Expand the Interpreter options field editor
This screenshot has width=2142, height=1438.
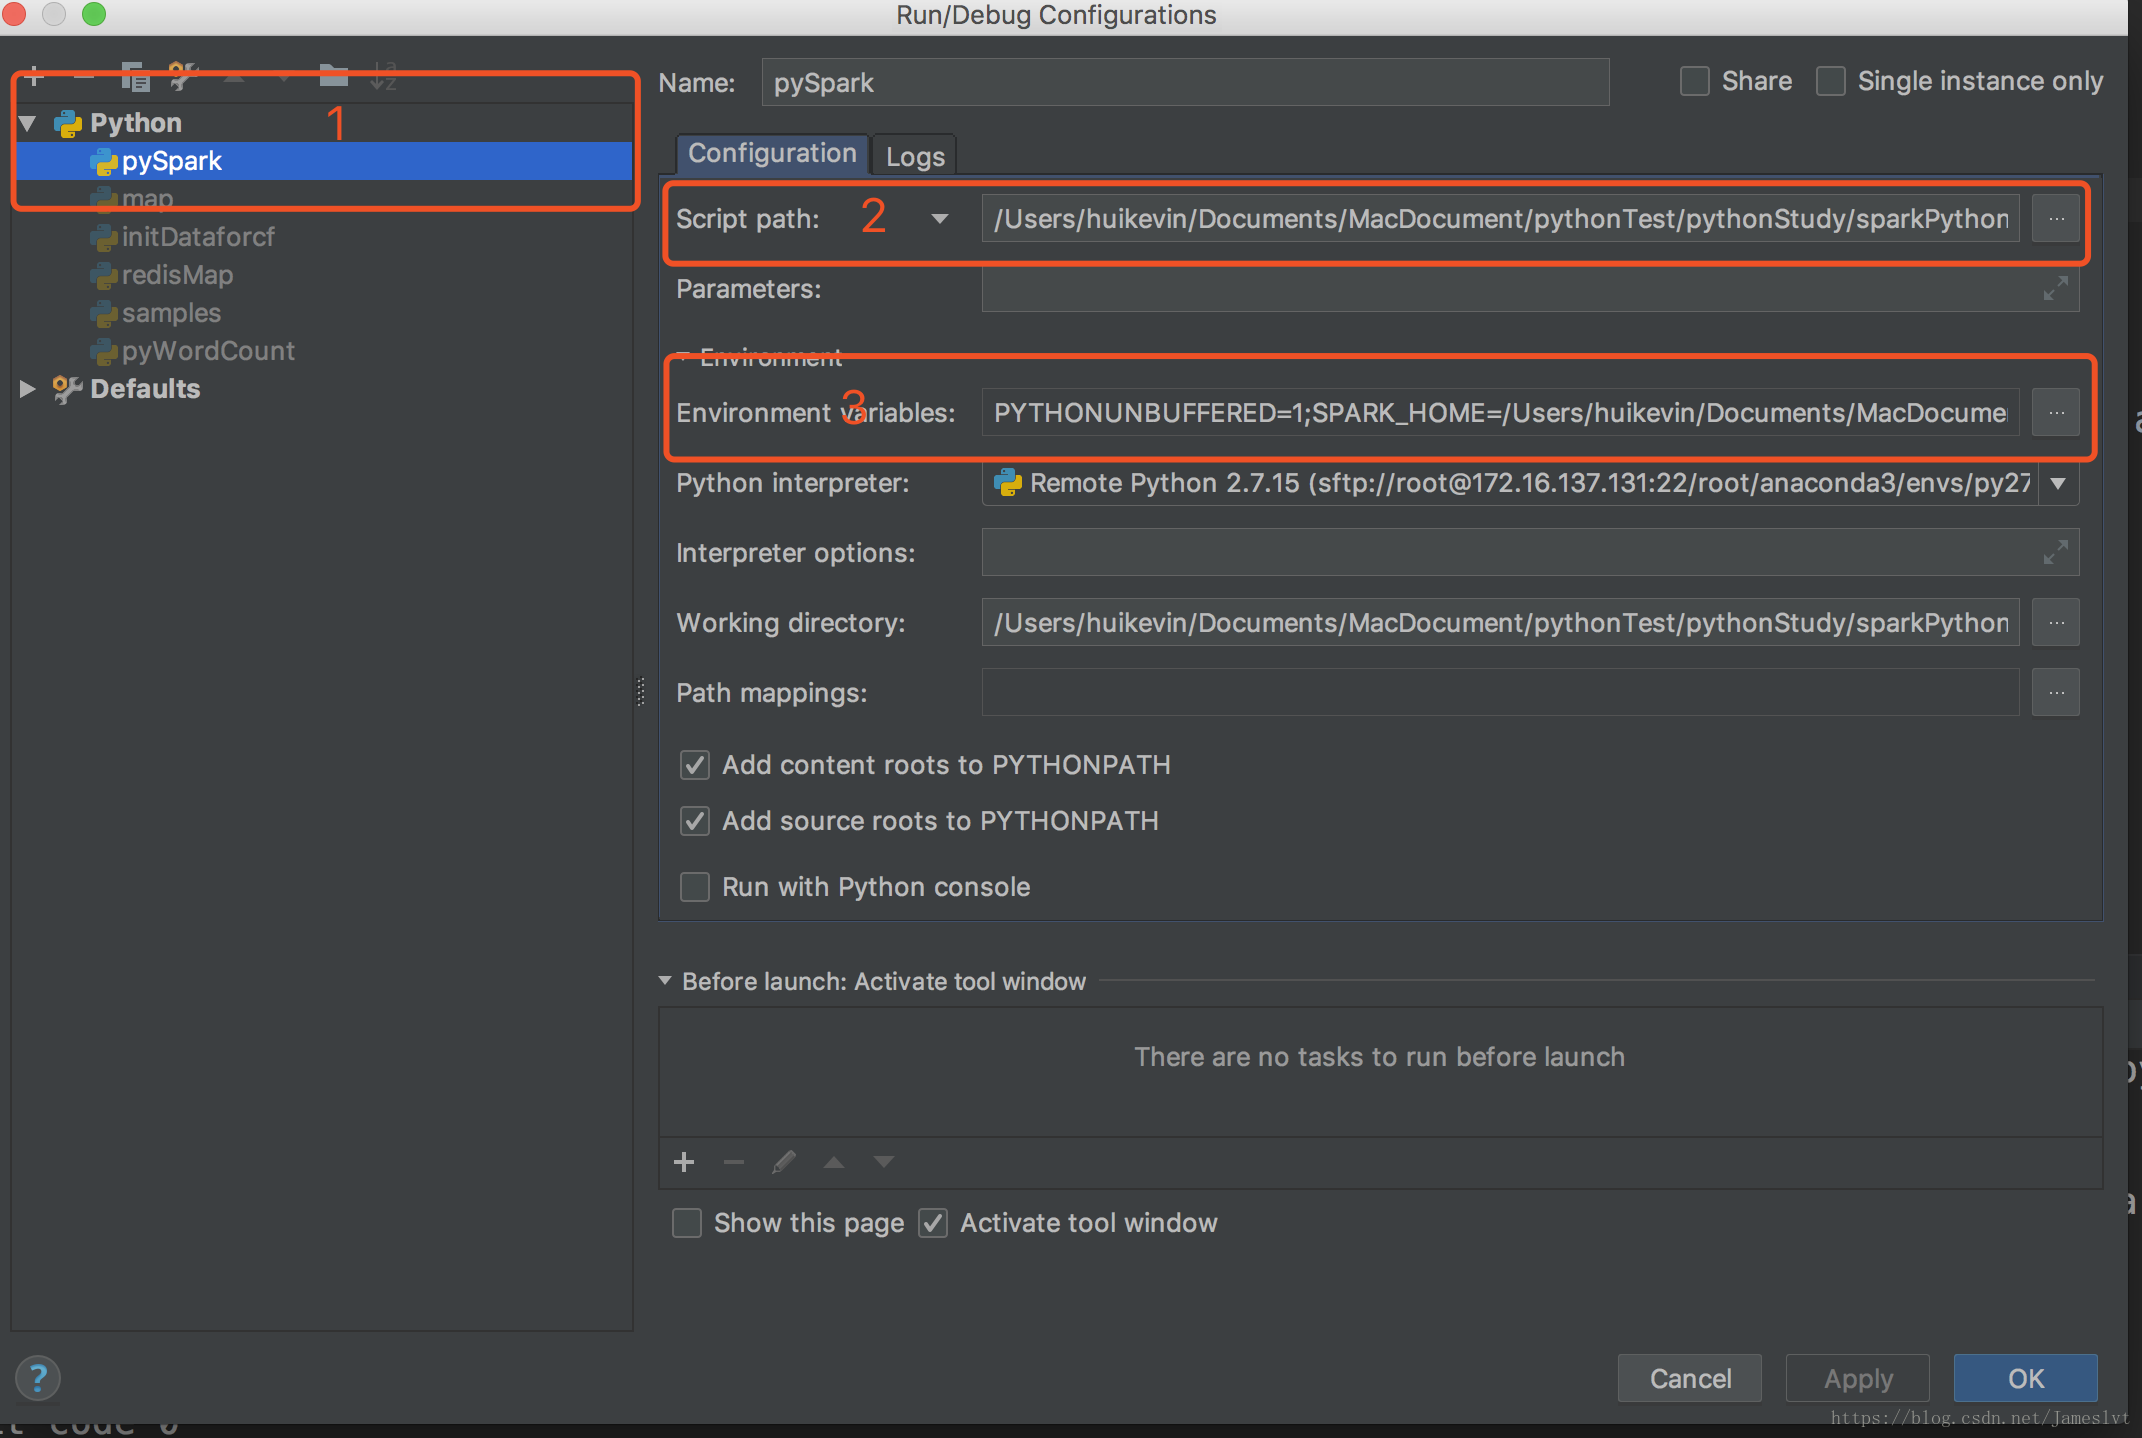[2056, 552]
